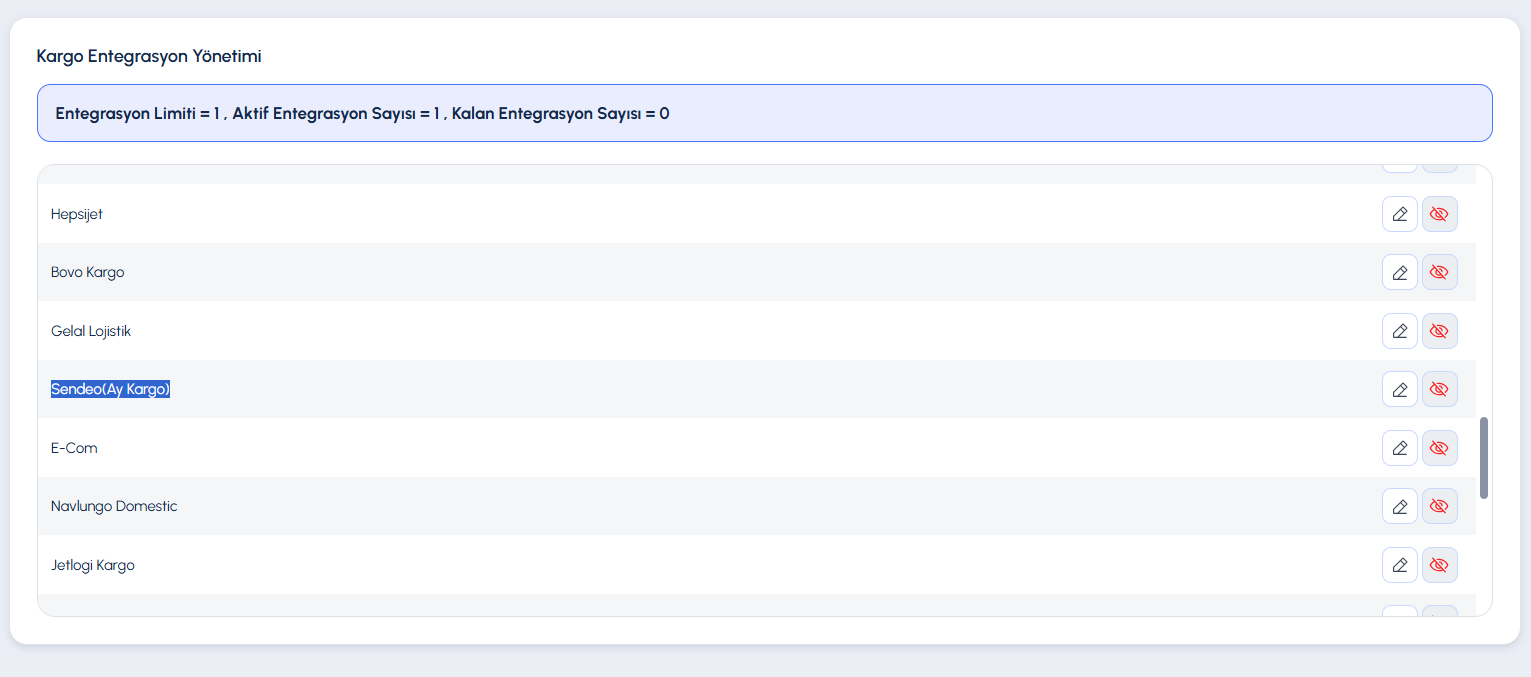The width and height of the screenshot is (1531, 677).
Task: Select the E-Com row text
Action: point(74,448)
